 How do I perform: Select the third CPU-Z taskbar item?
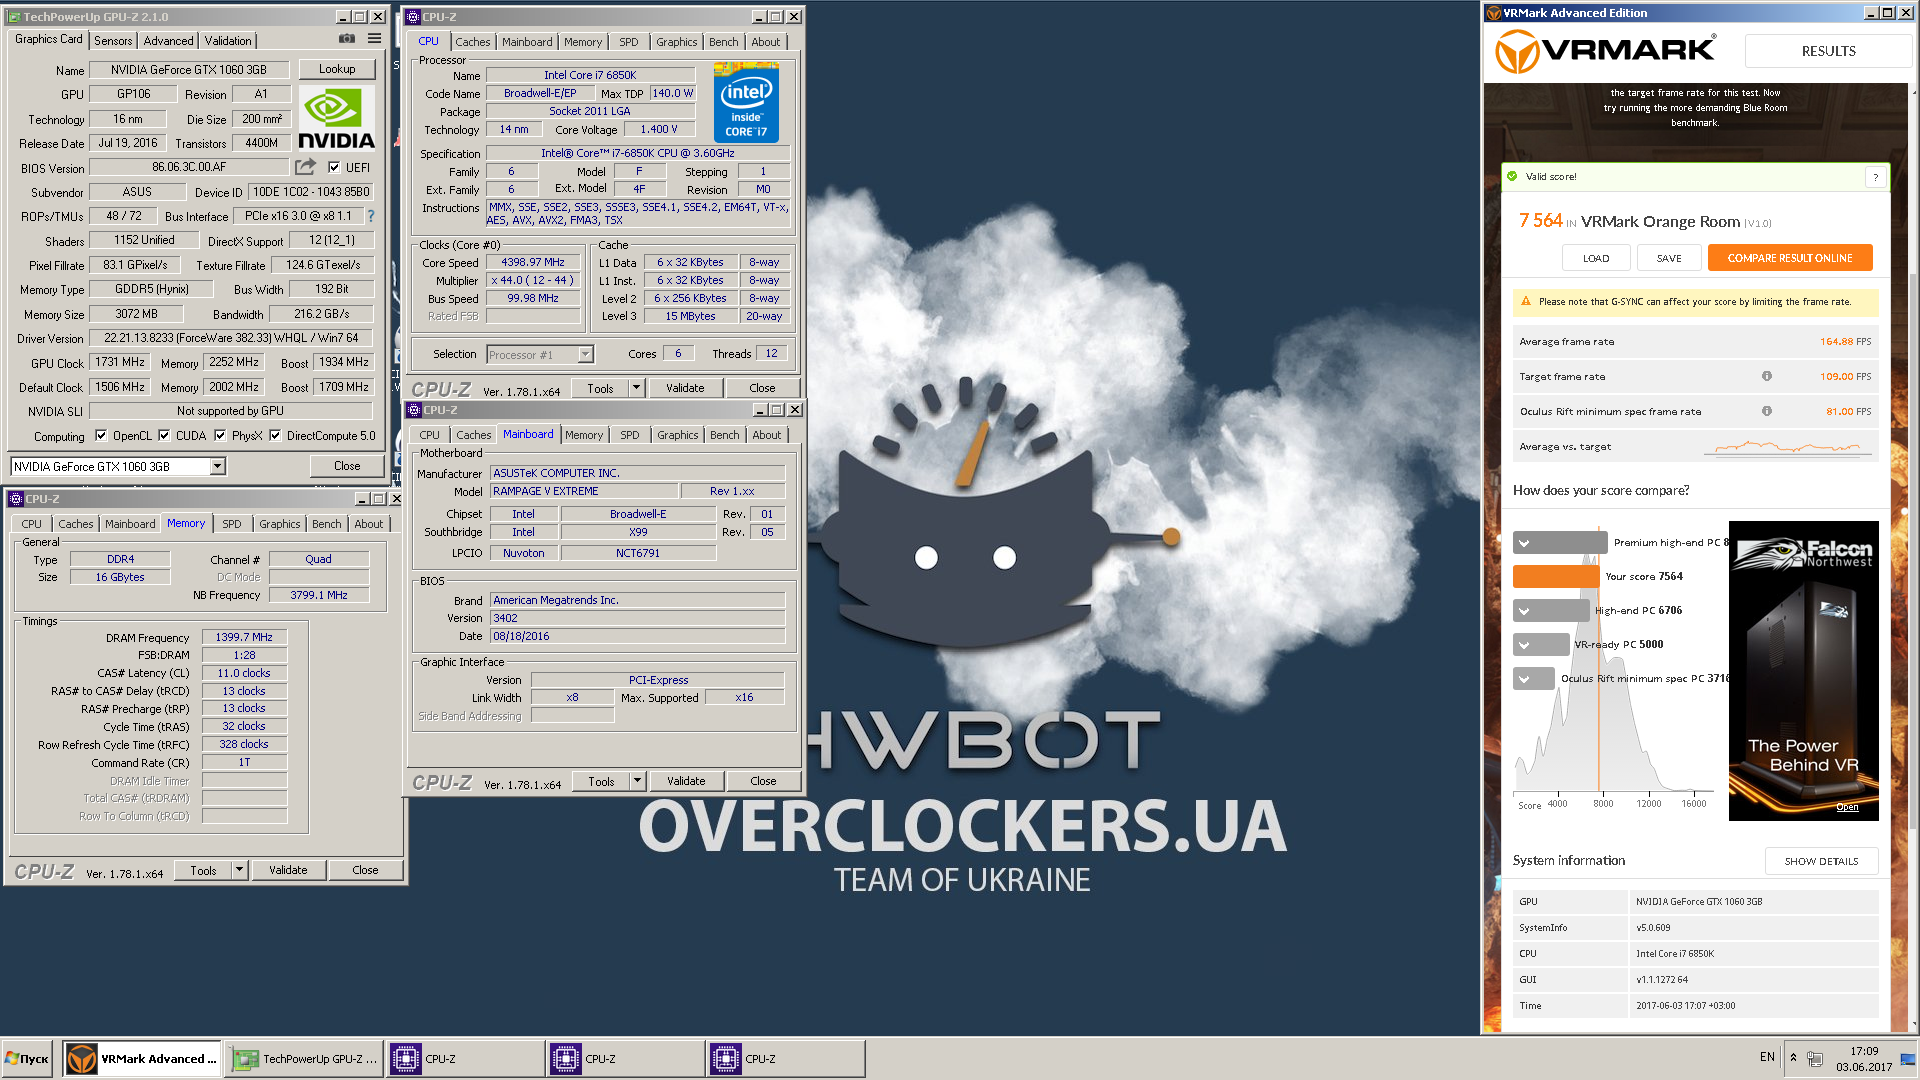click(786, 1058)
